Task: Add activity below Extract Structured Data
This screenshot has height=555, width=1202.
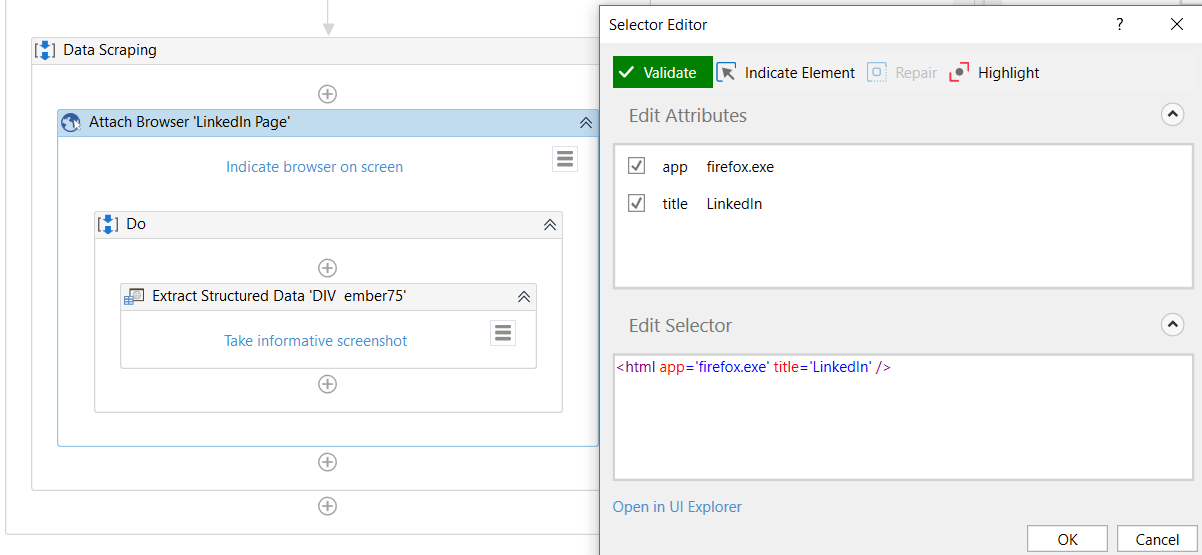Action: pos(327,384)
